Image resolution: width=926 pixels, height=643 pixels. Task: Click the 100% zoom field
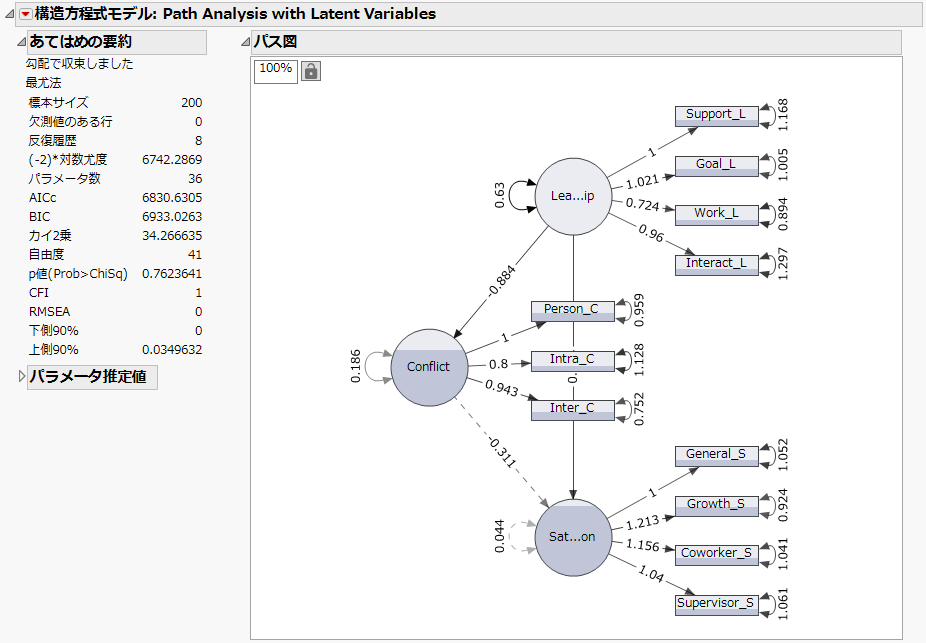276,71
